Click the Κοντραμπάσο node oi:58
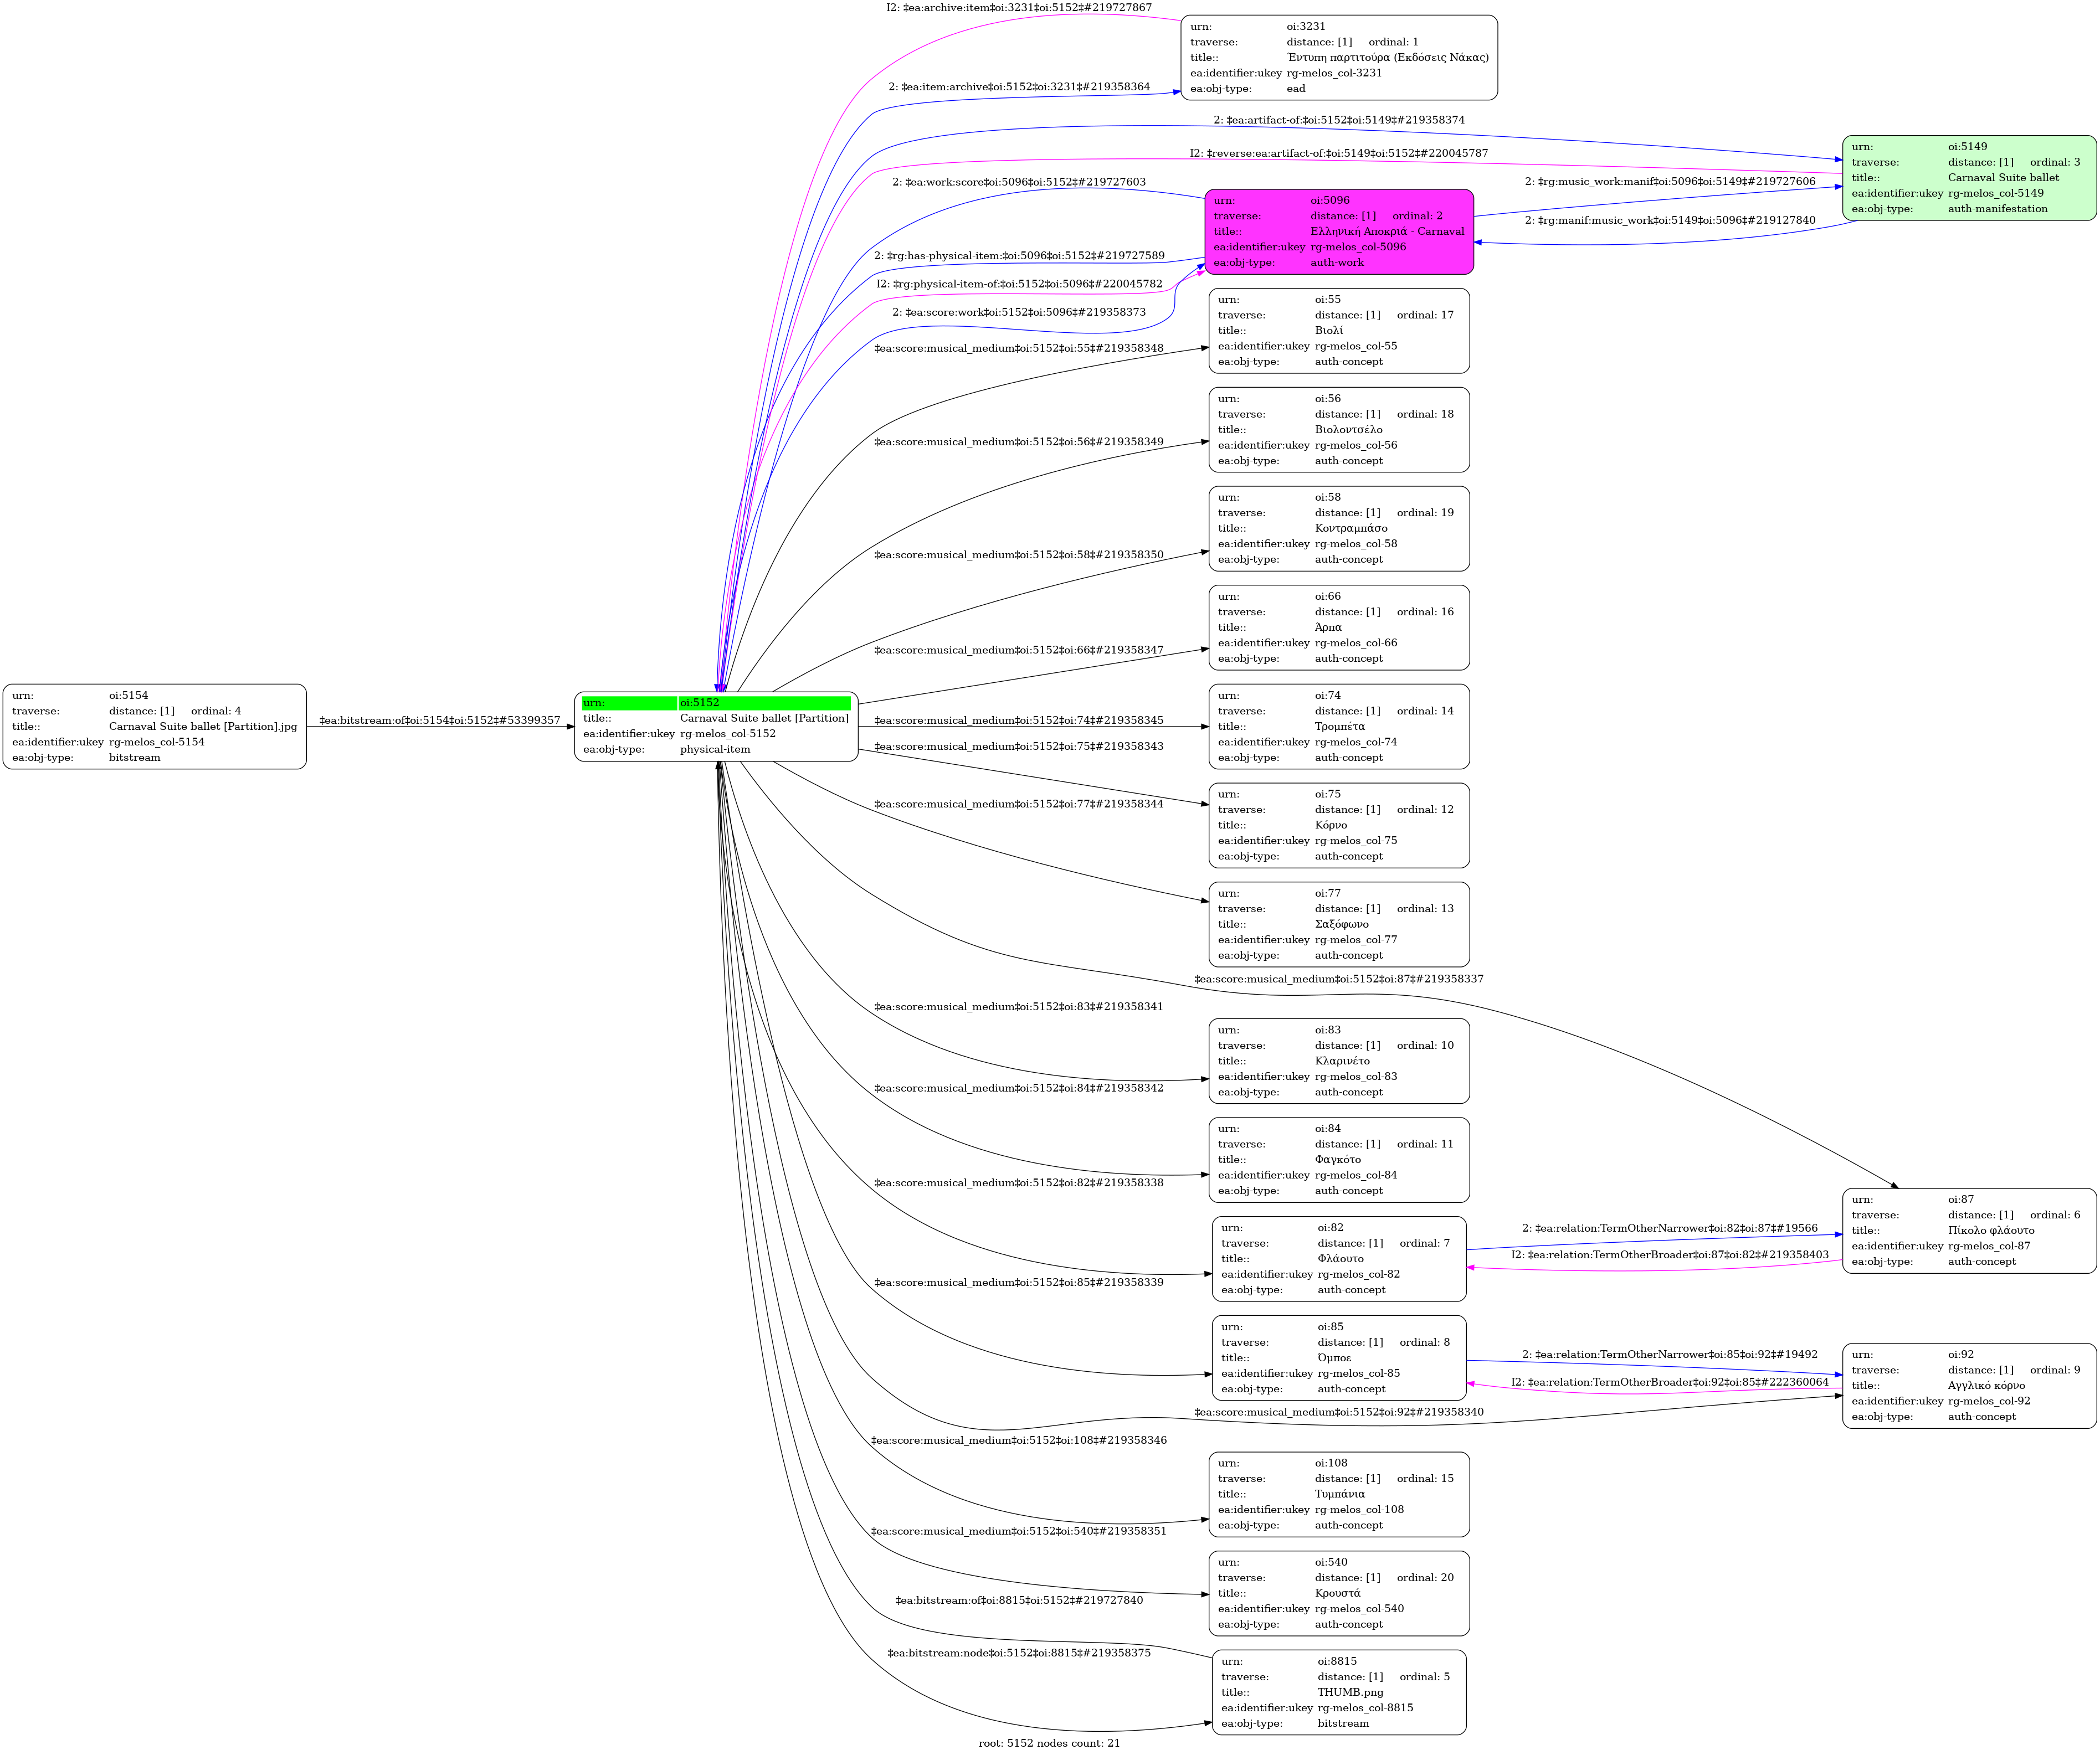Image resolution: width=2100 pixels, height=1755 pixels. click(x=1338, y=528)
